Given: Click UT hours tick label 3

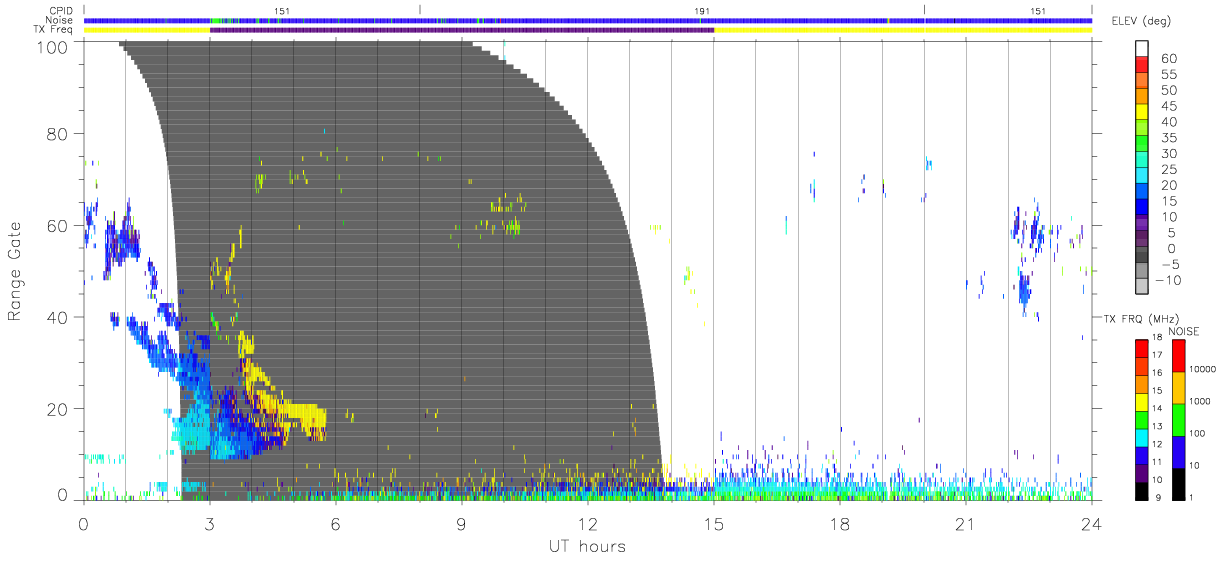Looking at the screenshot, I should [209, 524].
